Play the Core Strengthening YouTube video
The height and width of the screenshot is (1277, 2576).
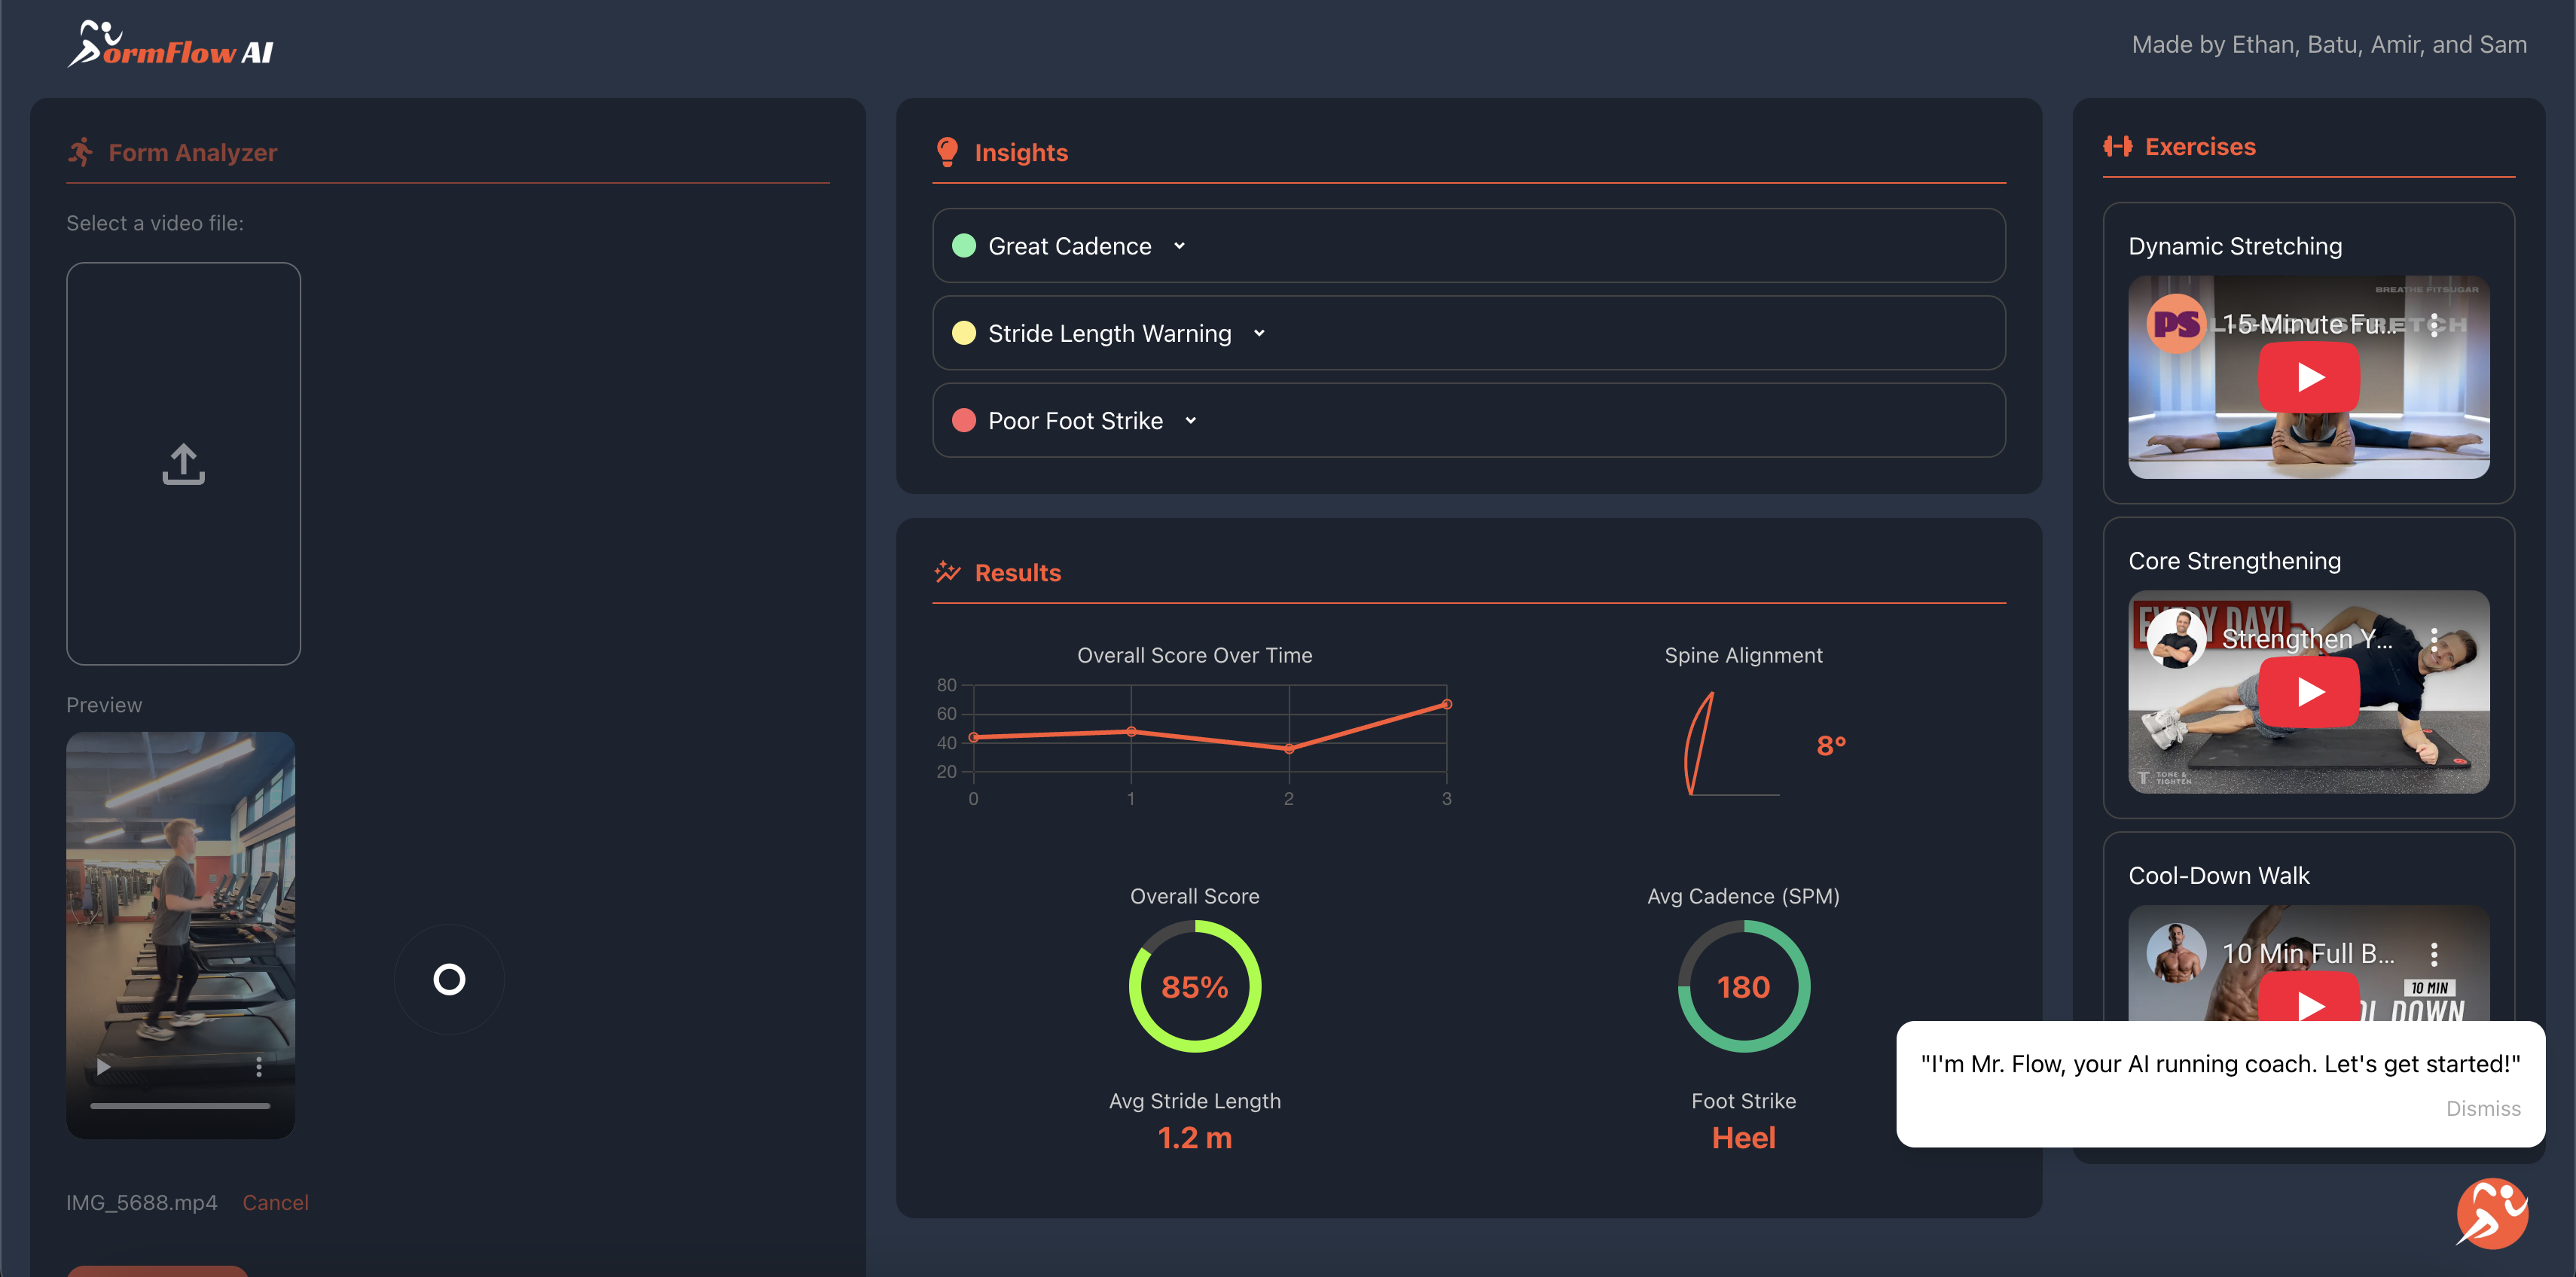2308,692
